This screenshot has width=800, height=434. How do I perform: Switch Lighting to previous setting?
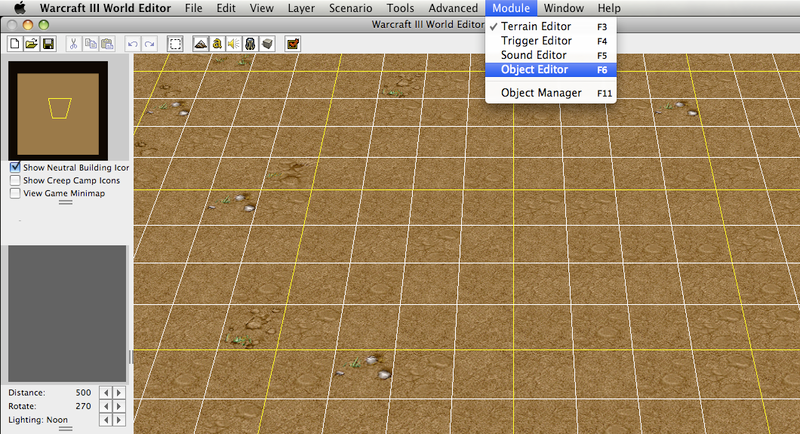106,420
